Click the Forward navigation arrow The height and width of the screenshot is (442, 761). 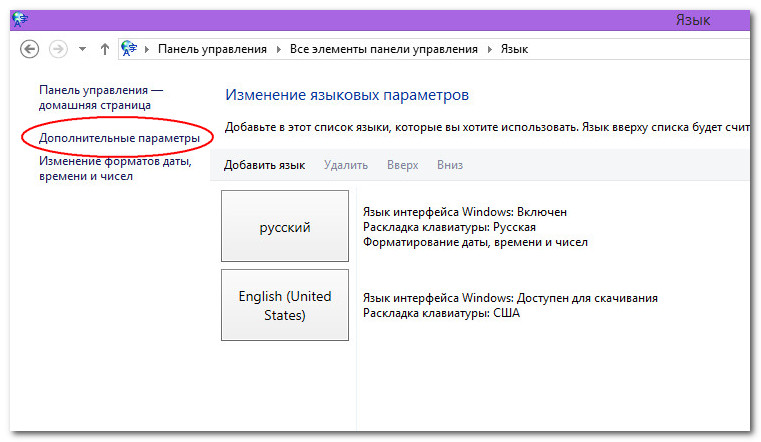click(x=58, y=49)
